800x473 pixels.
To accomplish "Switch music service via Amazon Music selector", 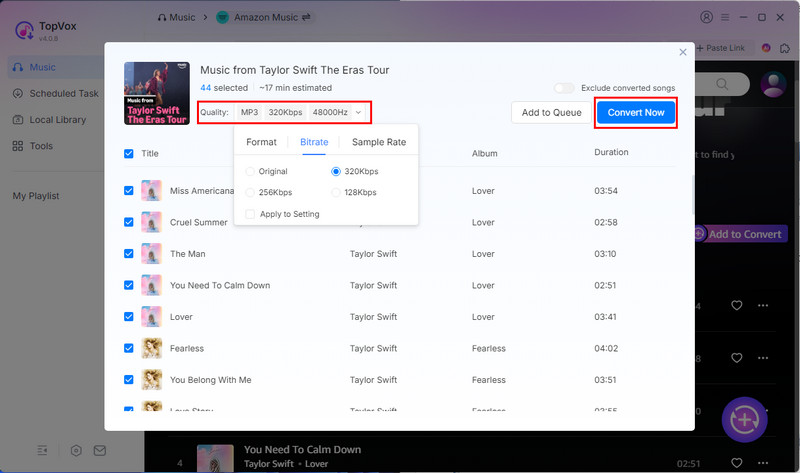I will pyautogui.click(x=264, y=17).
